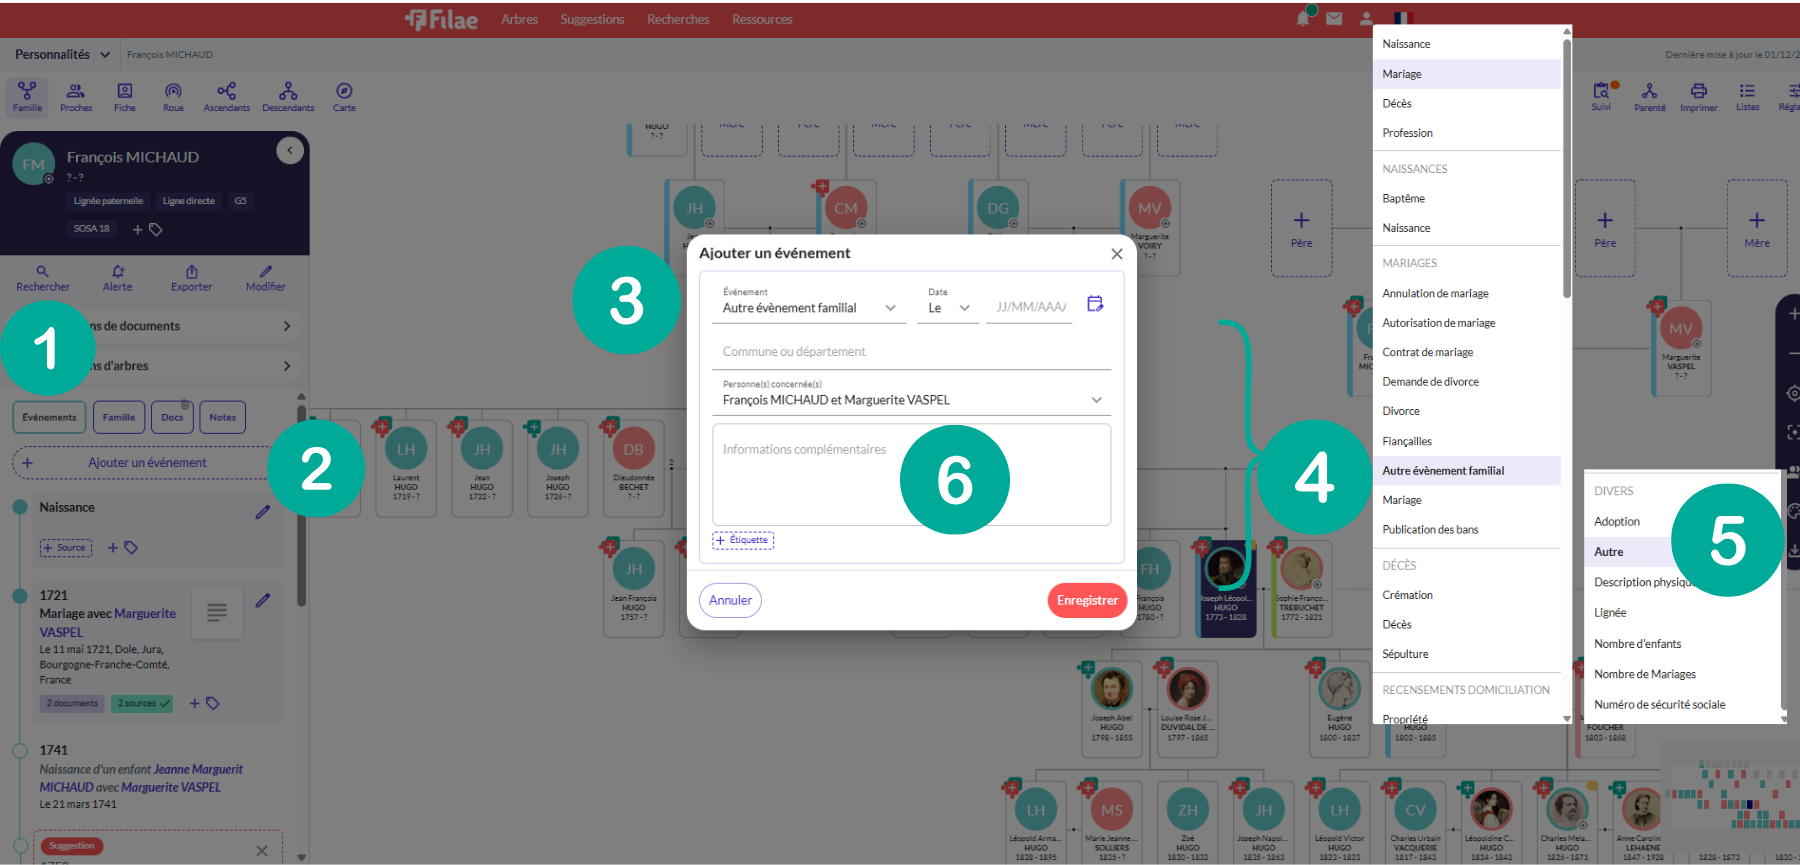Screen dimensions: 1800x865
Task: Click the Carte map icon
Action: click(344, 96)
